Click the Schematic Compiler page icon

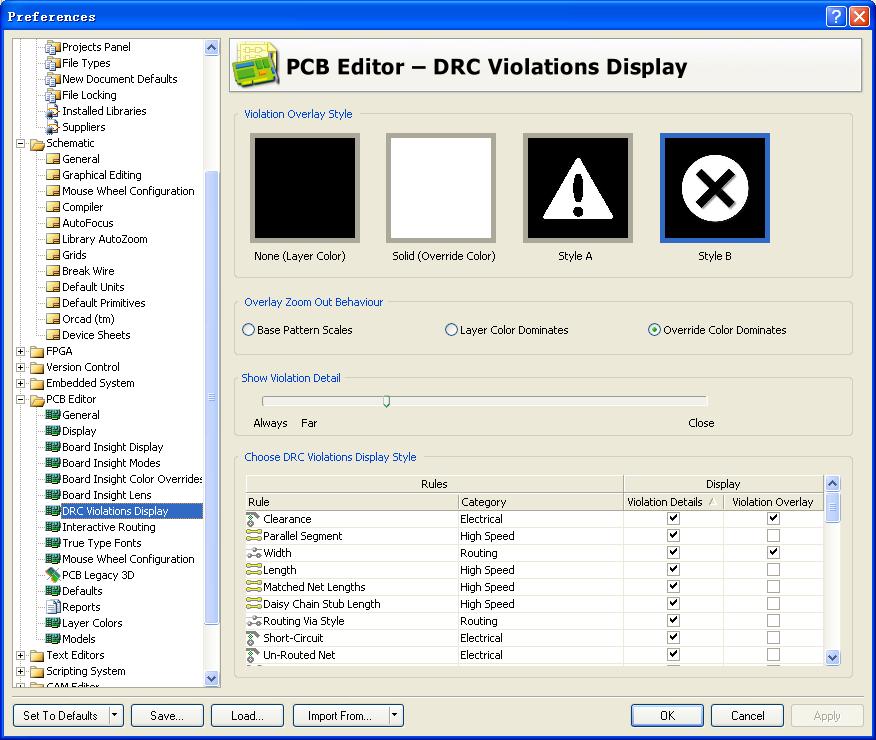pyautogui.click(x=53, y=207)
